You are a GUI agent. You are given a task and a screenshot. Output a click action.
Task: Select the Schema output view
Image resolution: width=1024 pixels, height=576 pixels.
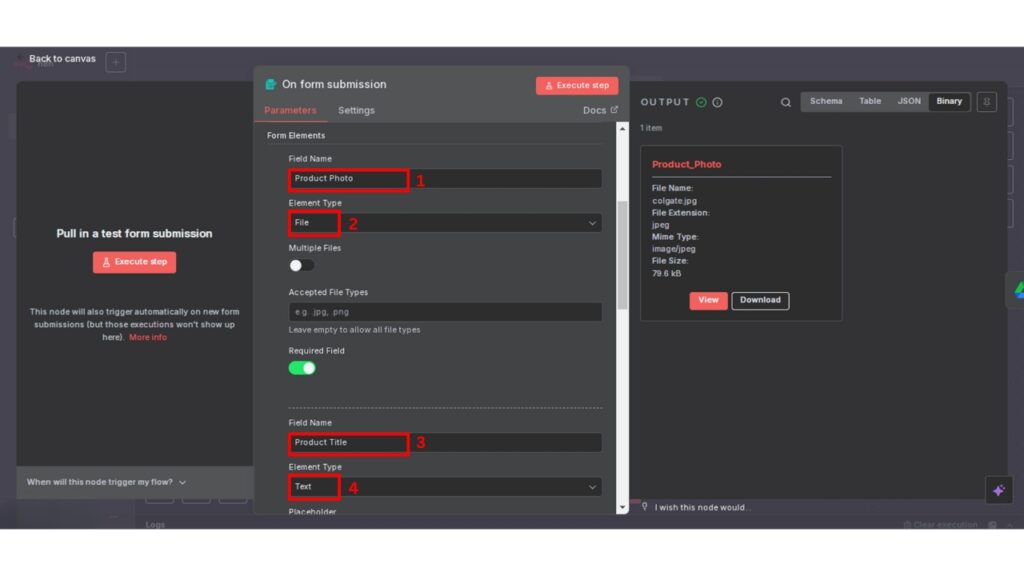826,101
